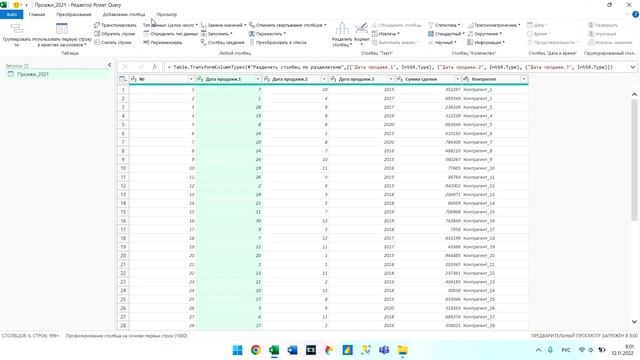Select row number 10 in the grid

[123, 168]
